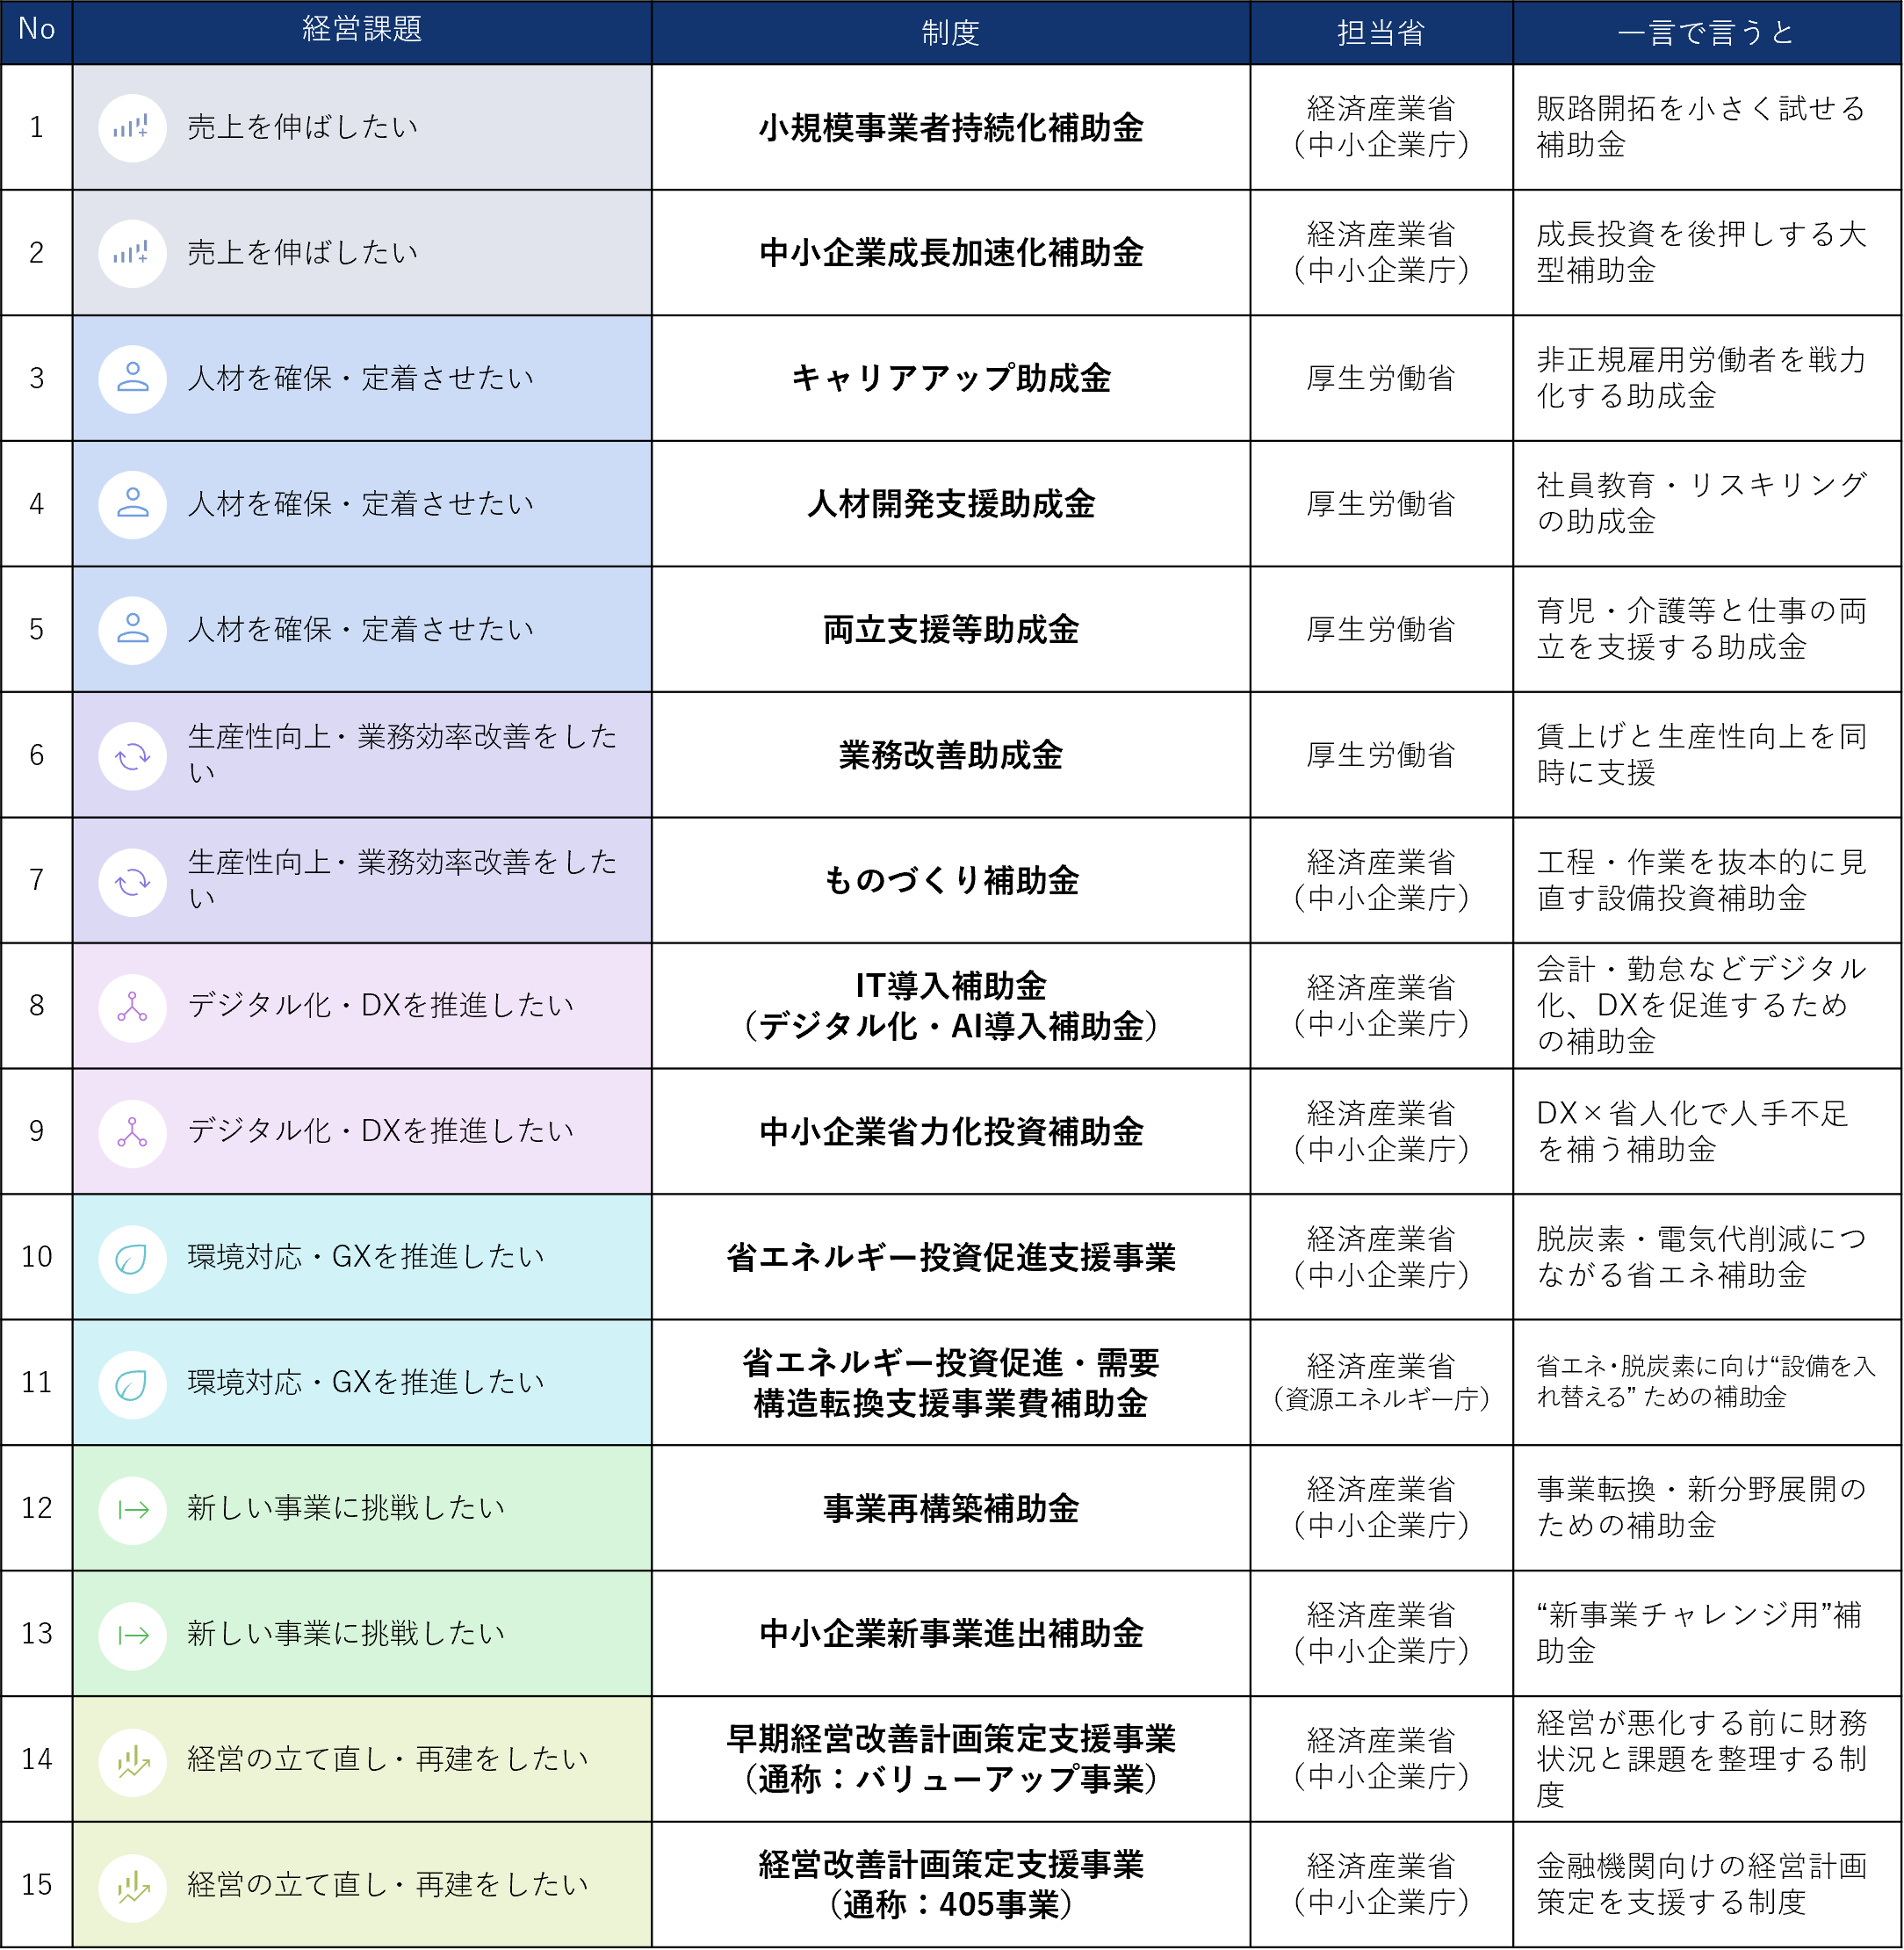Click leaf icon in second 環境対応・GX row
This screenshot has height=1950, width=1904.
(132, 1385)
